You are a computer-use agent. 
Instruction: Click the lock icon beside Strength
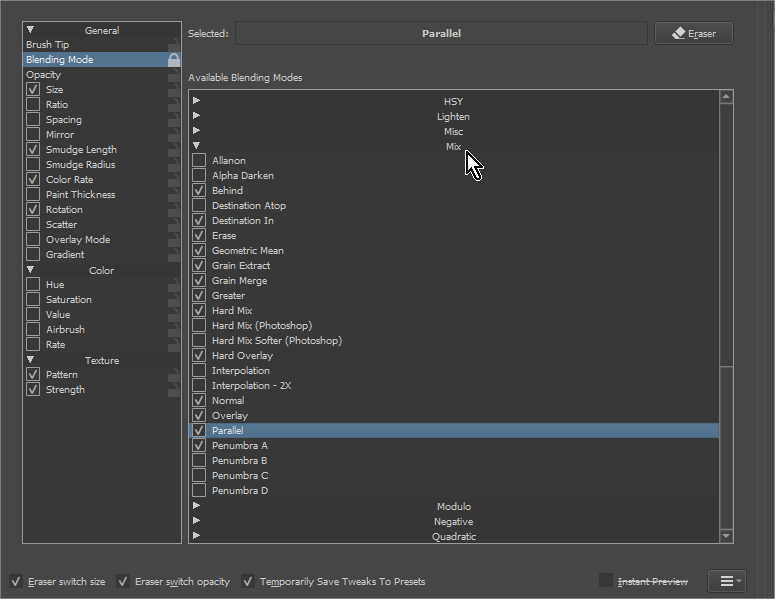[173, 390]
